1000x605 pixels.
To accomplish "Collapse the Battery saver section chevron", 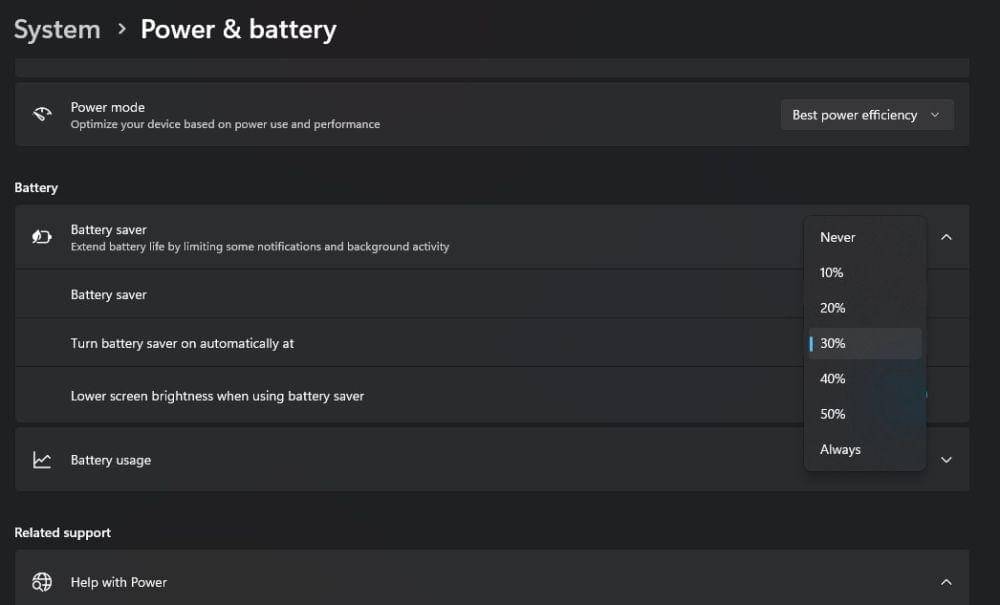I will 946,237.
